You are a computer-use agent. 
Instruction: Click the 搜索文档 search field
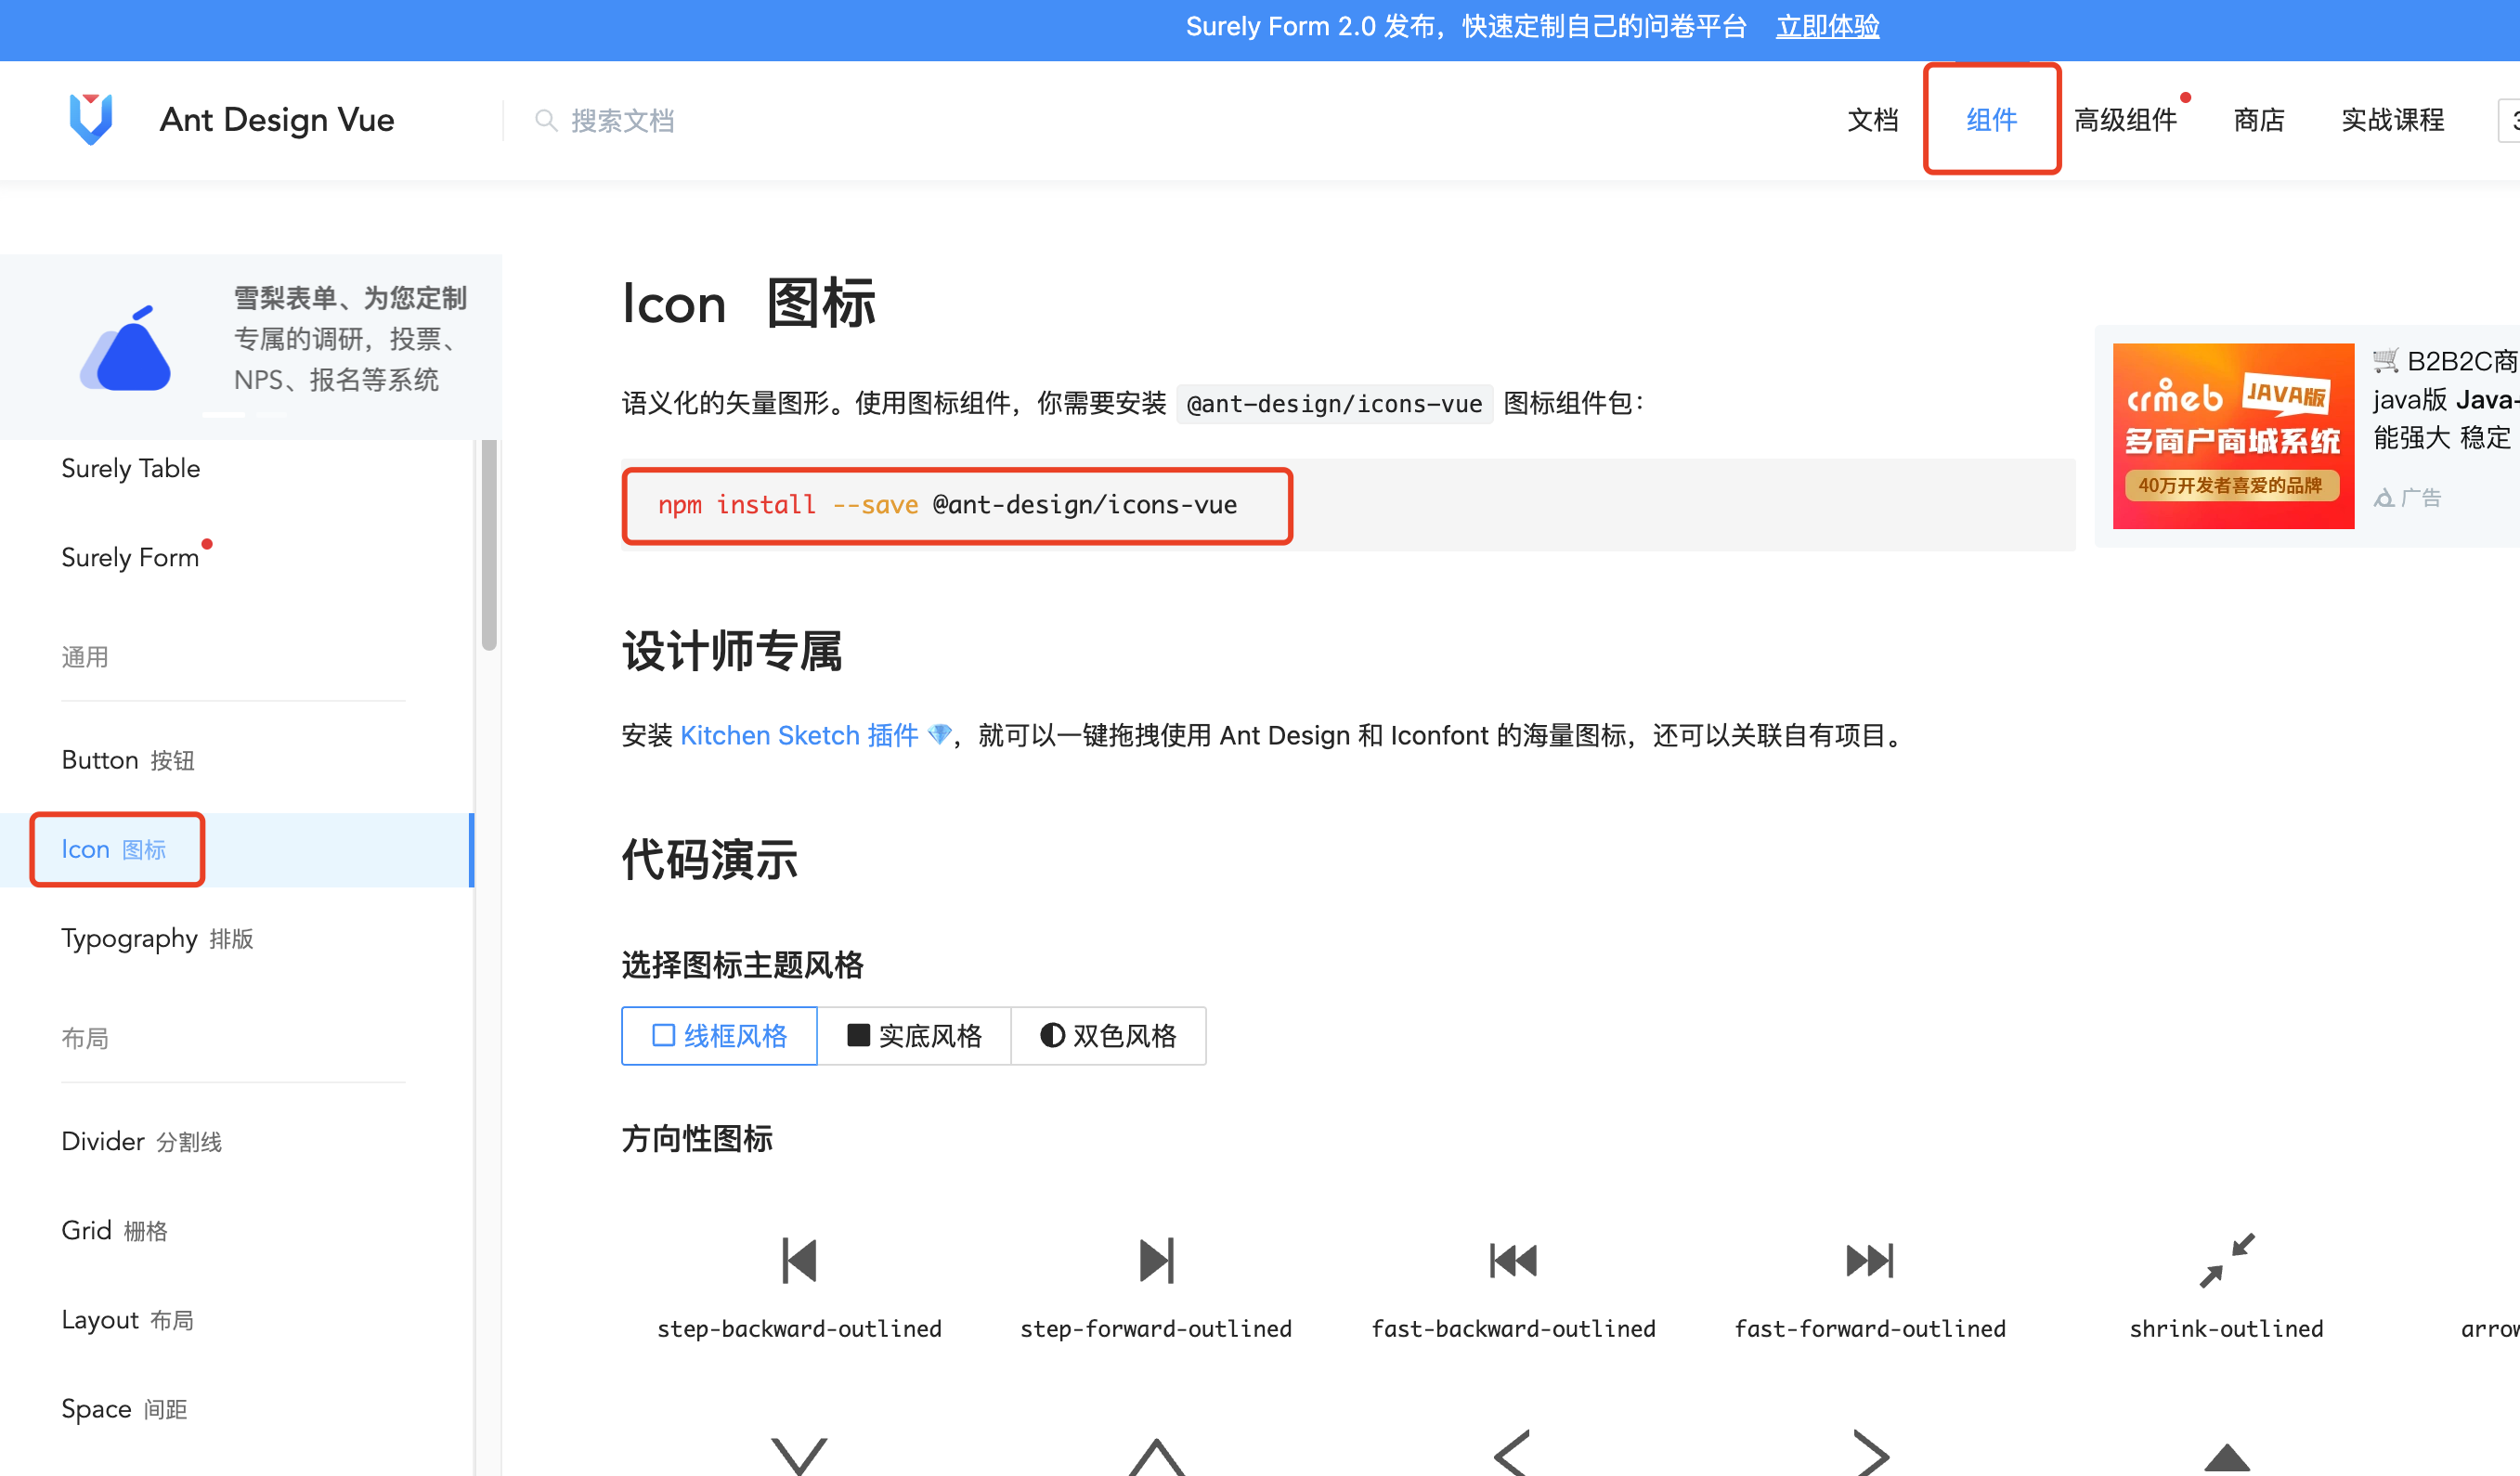click(x=622, y=121)
